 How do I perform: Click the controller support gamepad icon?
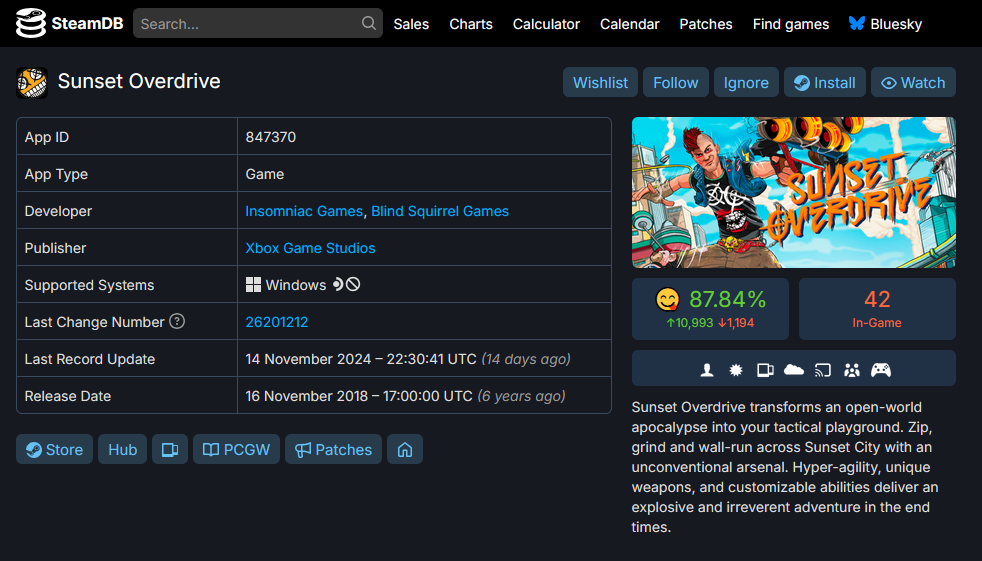click(x=881, y=370)
